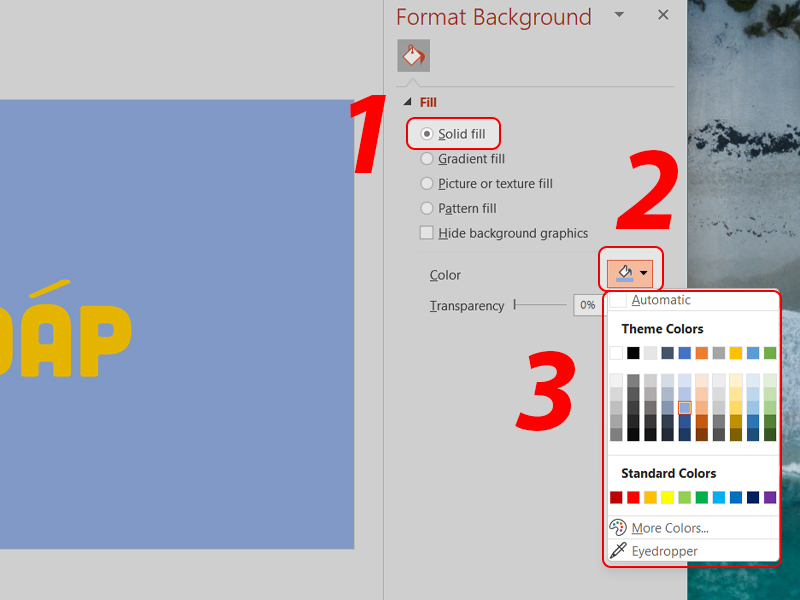Select the Pattern fill radio button
The height and width of the screenshot is (600, 800).
pos(428,209)
